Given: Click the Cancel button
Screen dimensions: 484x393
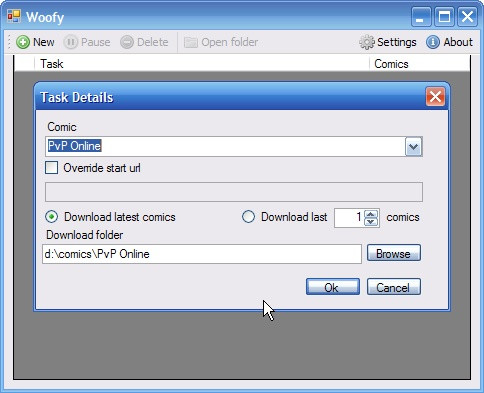Looking at the screenshot, I should point(394,287).
